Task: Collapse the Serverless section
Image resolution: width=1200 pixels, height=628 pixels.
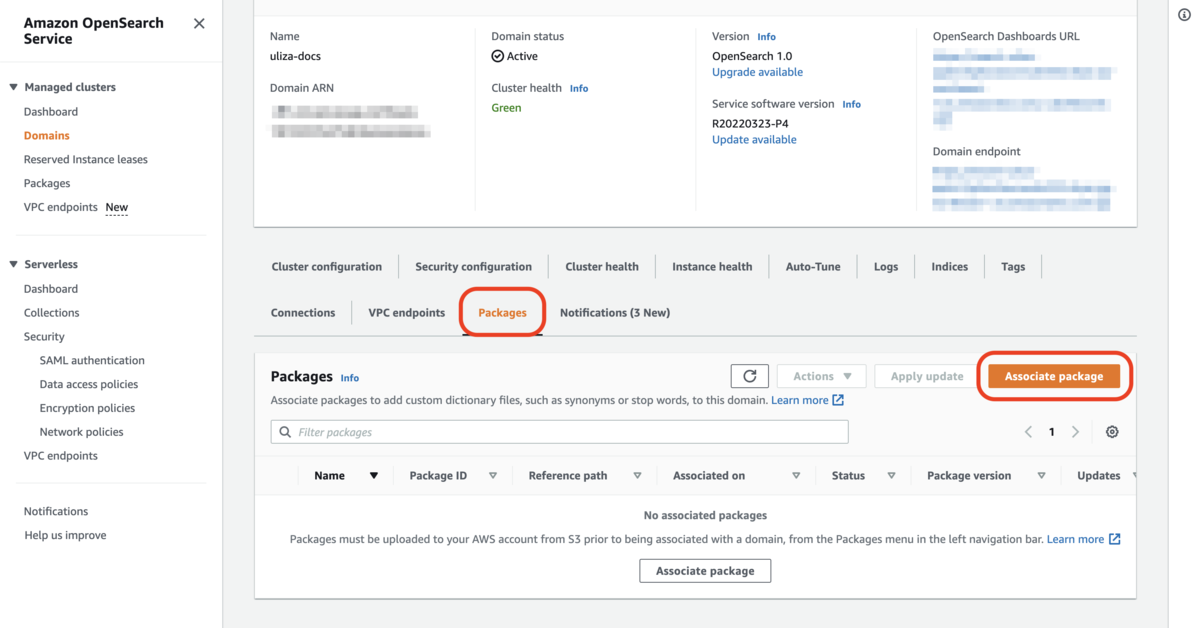Action: [x=14, y=264]
